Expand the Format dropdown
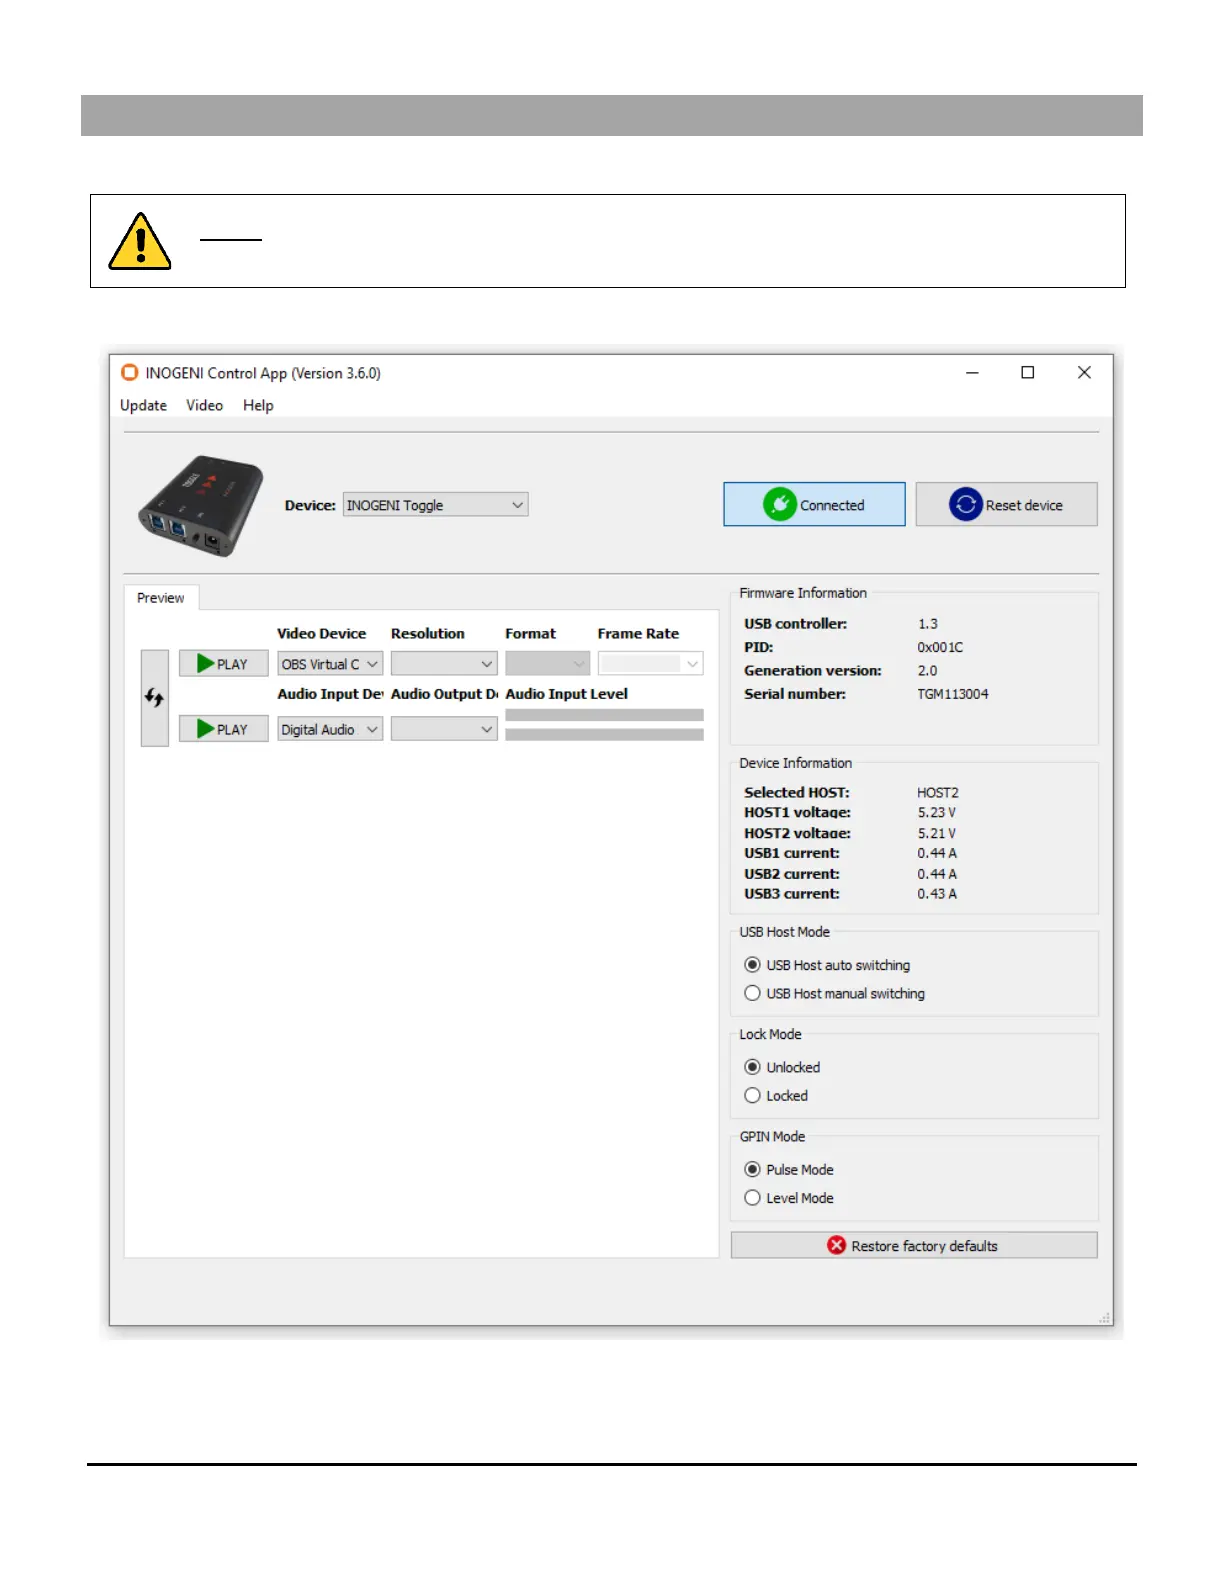This screenshot has width=1224, height=1584. (x=547, y=664)
